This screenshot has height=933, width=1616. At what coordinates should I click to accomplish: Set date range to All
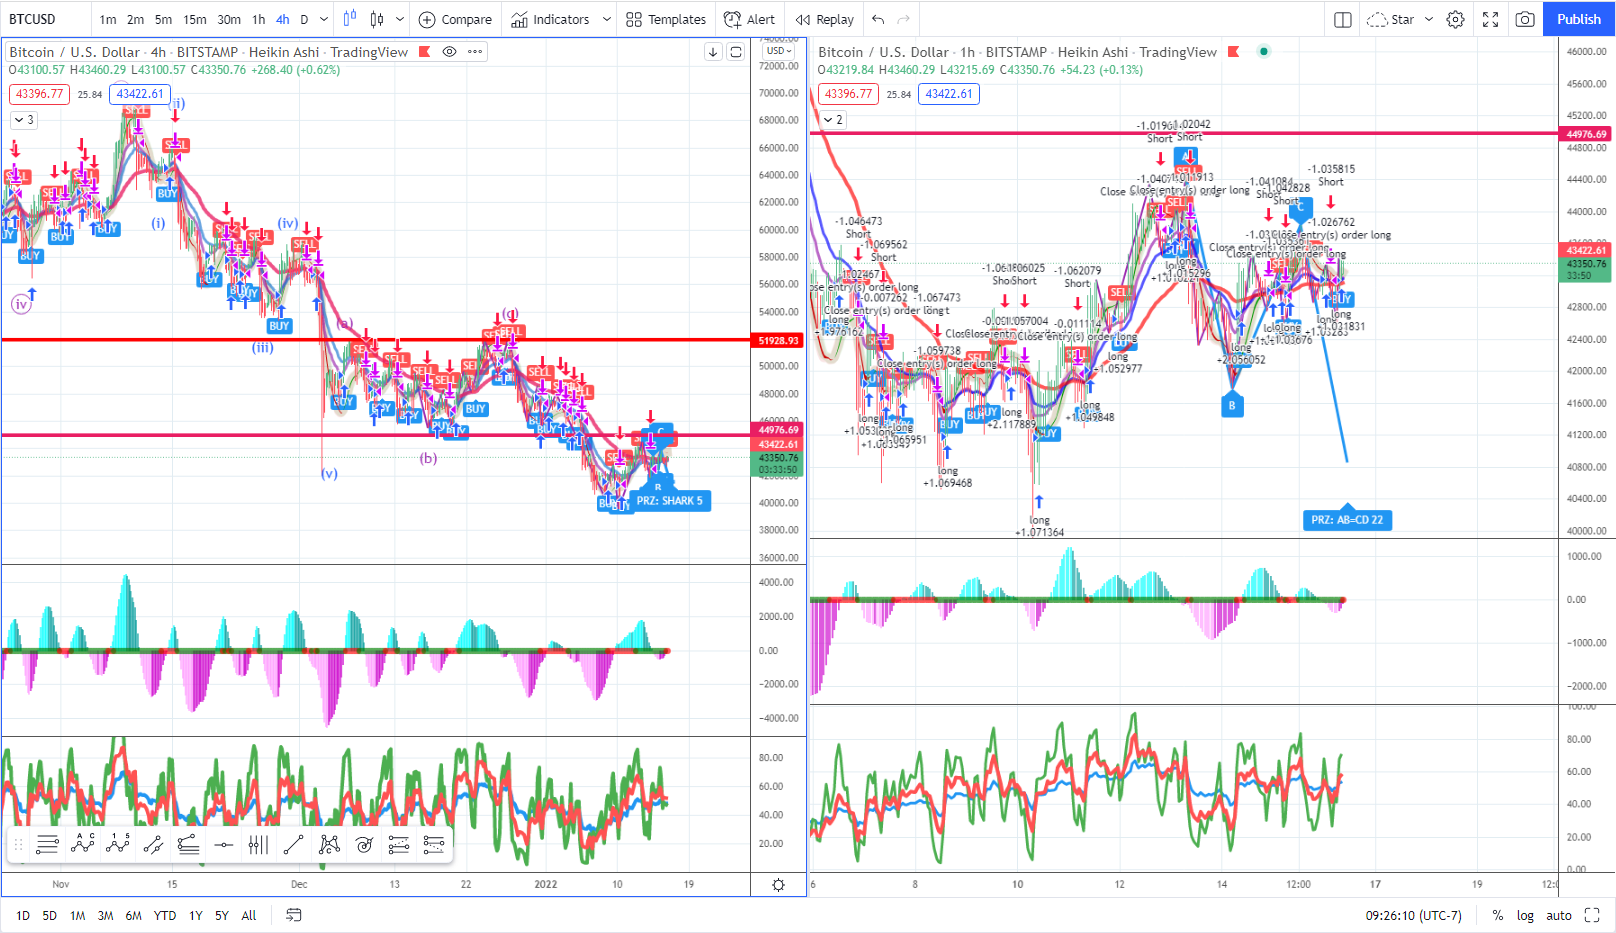[249, 915]
